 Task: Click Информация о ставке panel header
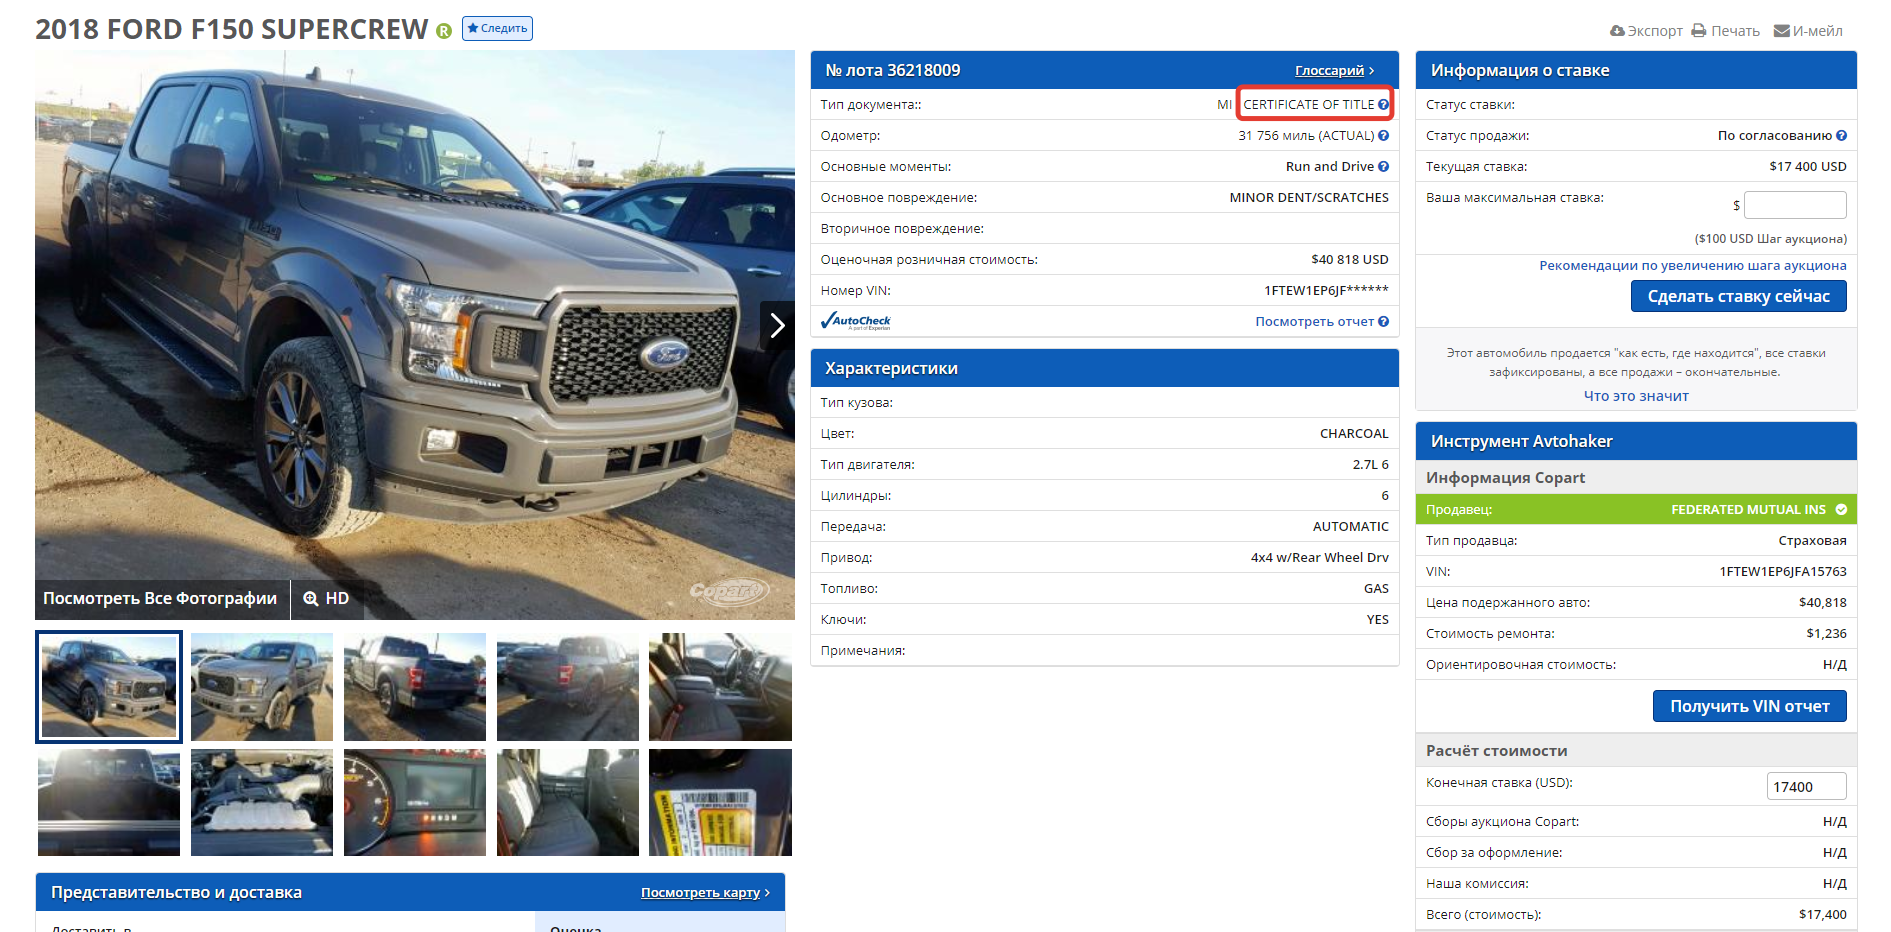coord(1636,70)
